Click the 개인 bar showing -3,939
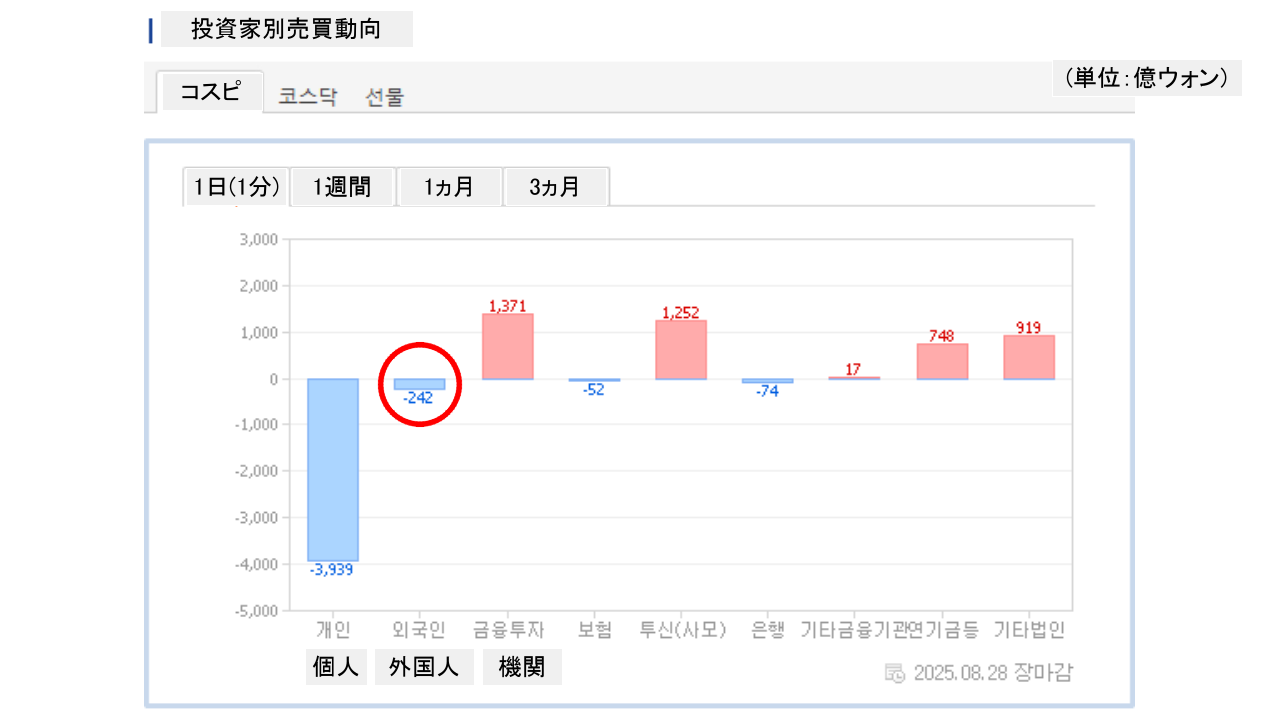Image resolution: width=1280 pixels, height=720 pixels. pos(332,469)
